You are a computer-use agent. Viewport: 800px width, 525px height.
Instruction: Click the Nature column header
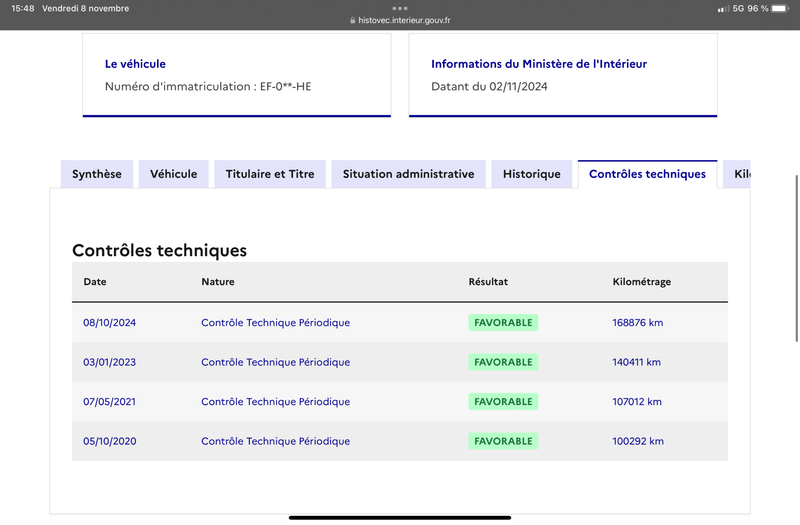point(218,282)
